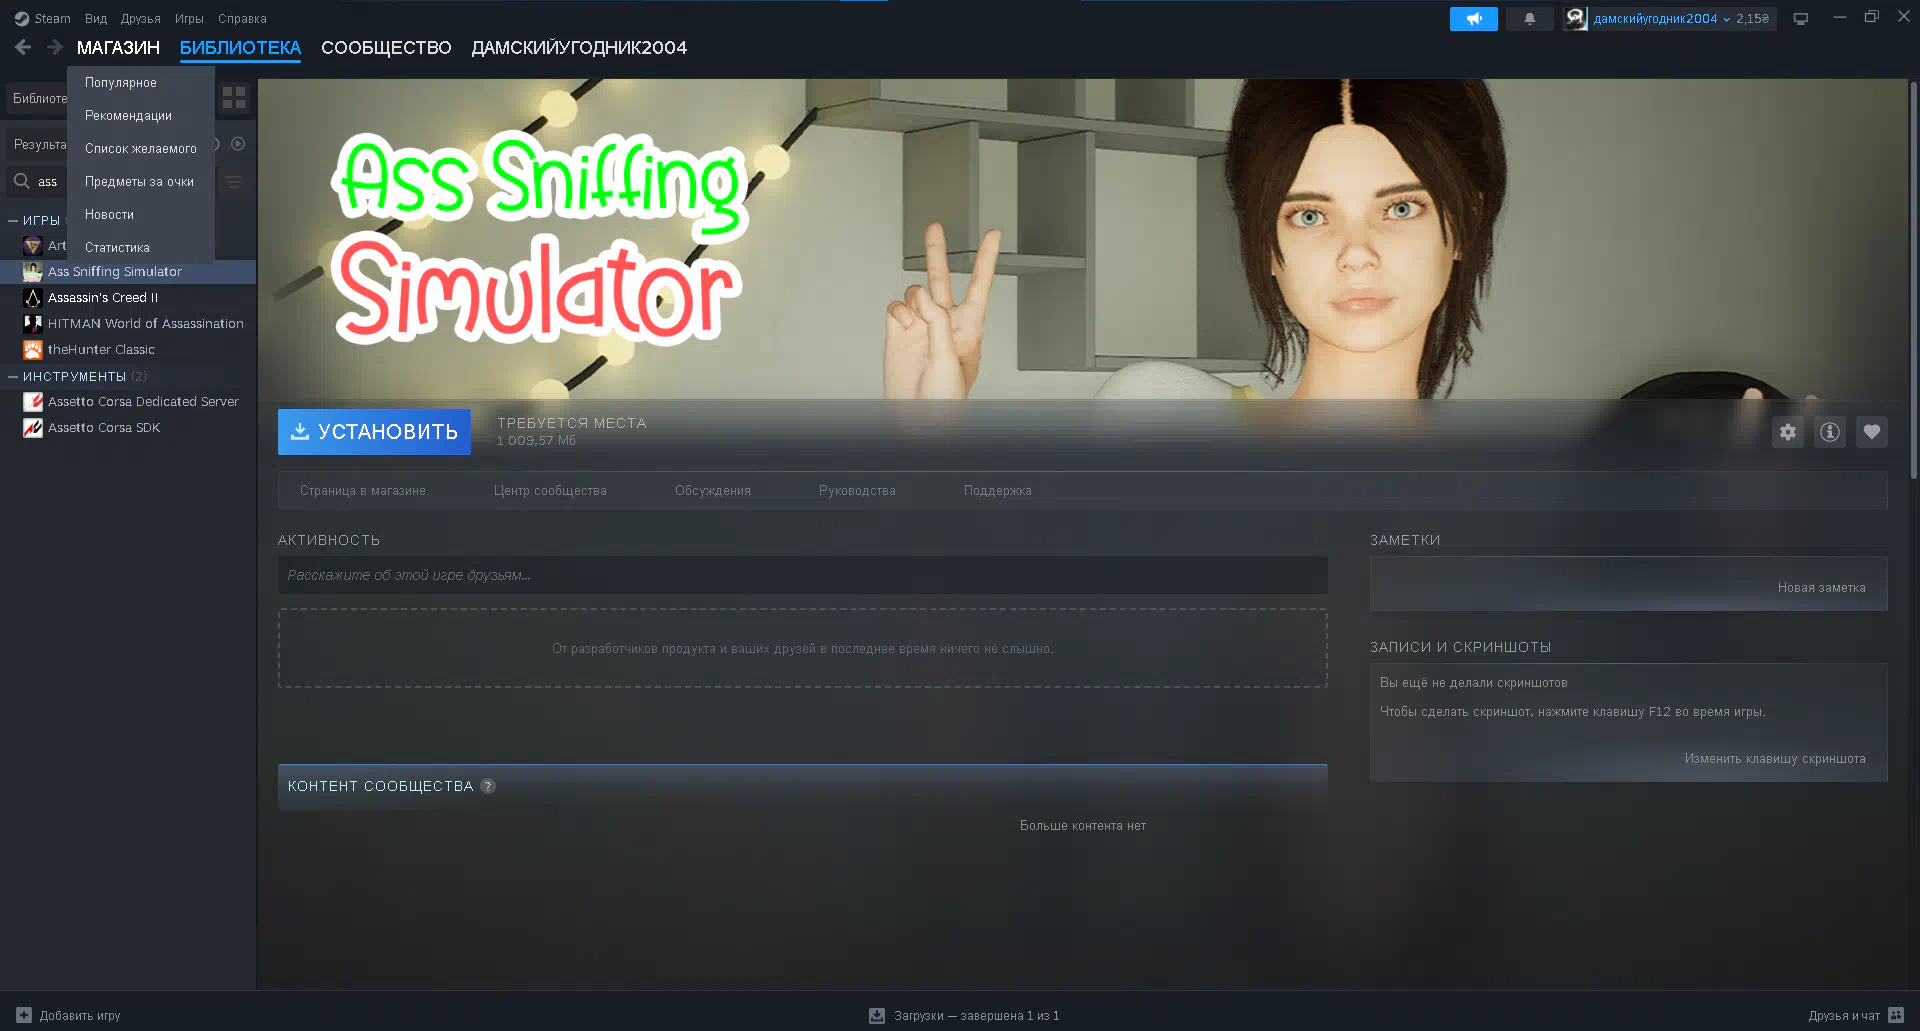The width and height of the screenshot is (1920, 1031).
Task: Show game information icon
Action: click(1830, 432)
